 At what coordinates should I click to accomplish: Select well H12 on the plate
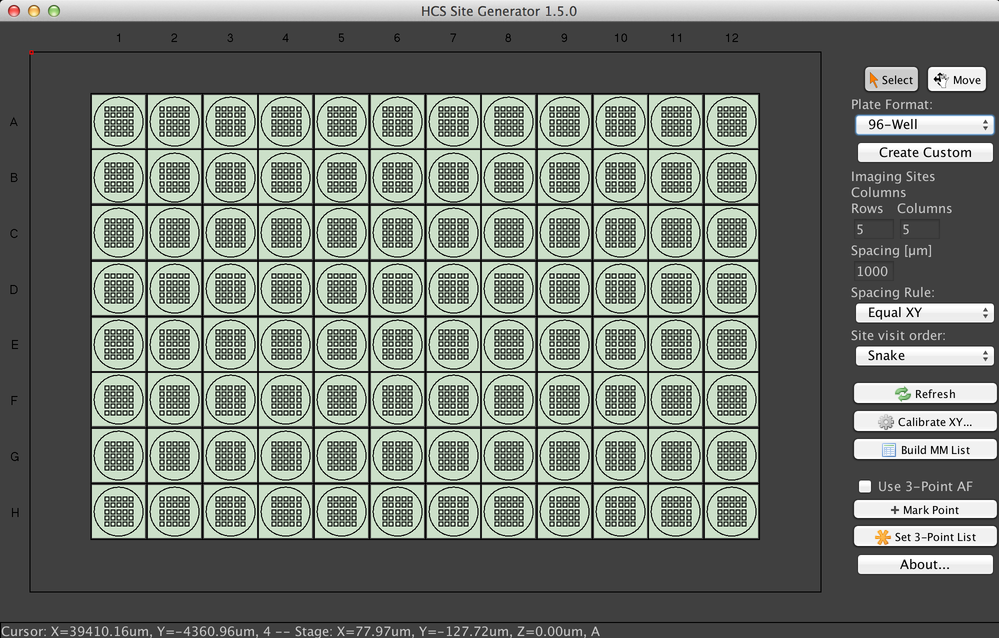tap(731, 512)
